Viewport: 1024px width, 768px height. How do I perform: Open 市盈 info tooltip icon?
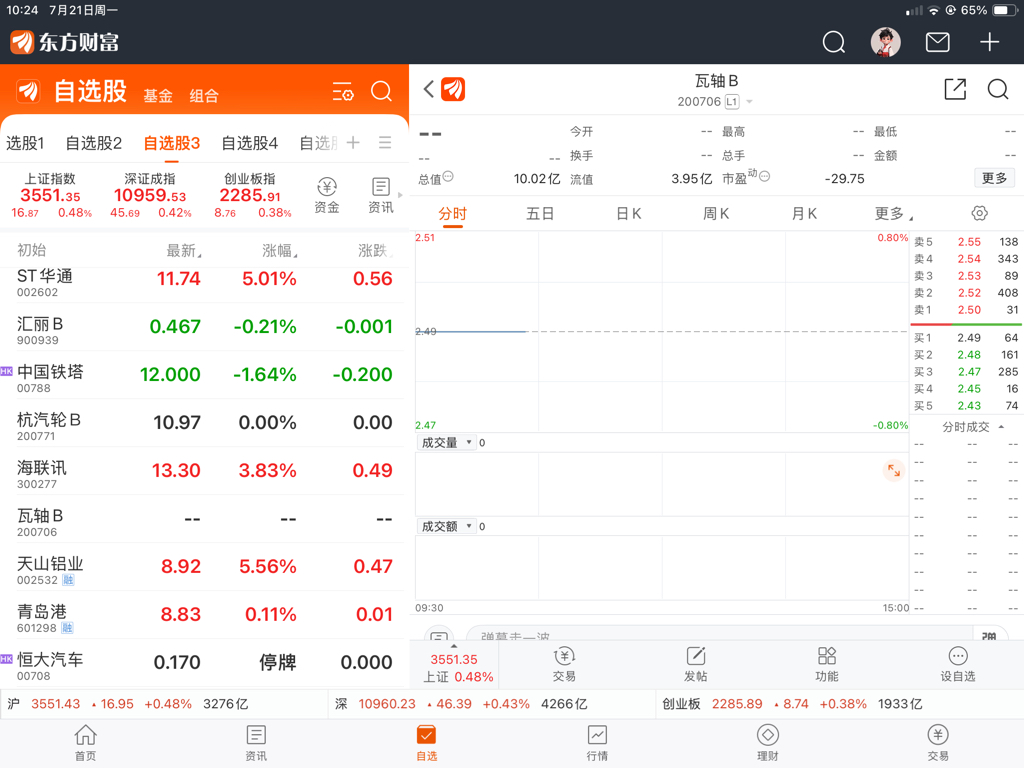(x=765, y=176)
